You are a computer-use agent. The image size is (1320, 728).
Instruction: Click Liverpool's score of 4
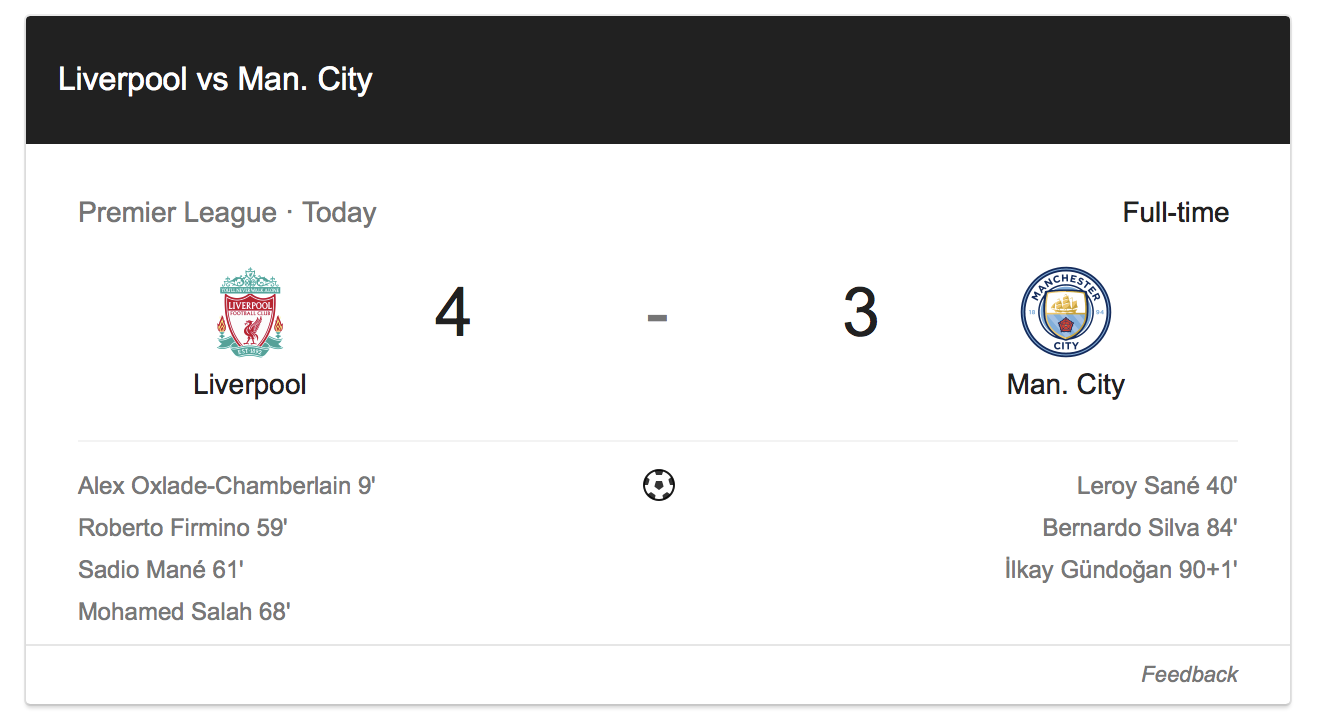click(453, 312)
